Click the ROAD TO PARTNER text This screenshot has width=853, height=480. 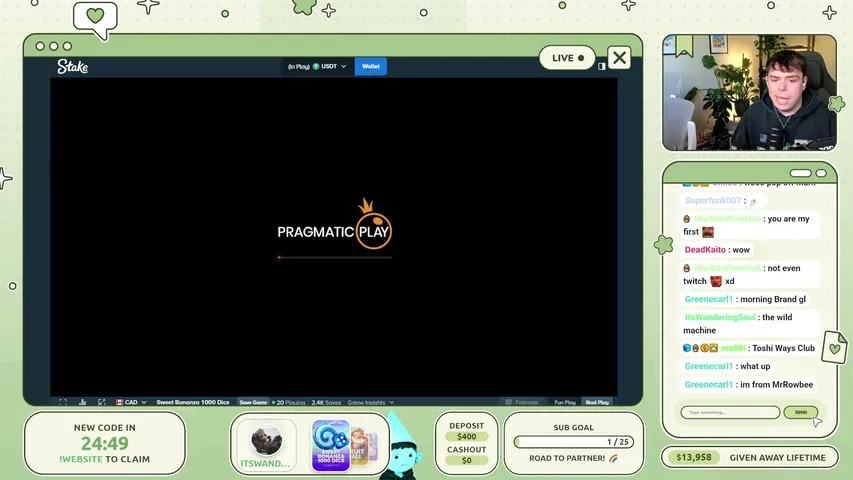pyautogui.click(x=567, y=458)
